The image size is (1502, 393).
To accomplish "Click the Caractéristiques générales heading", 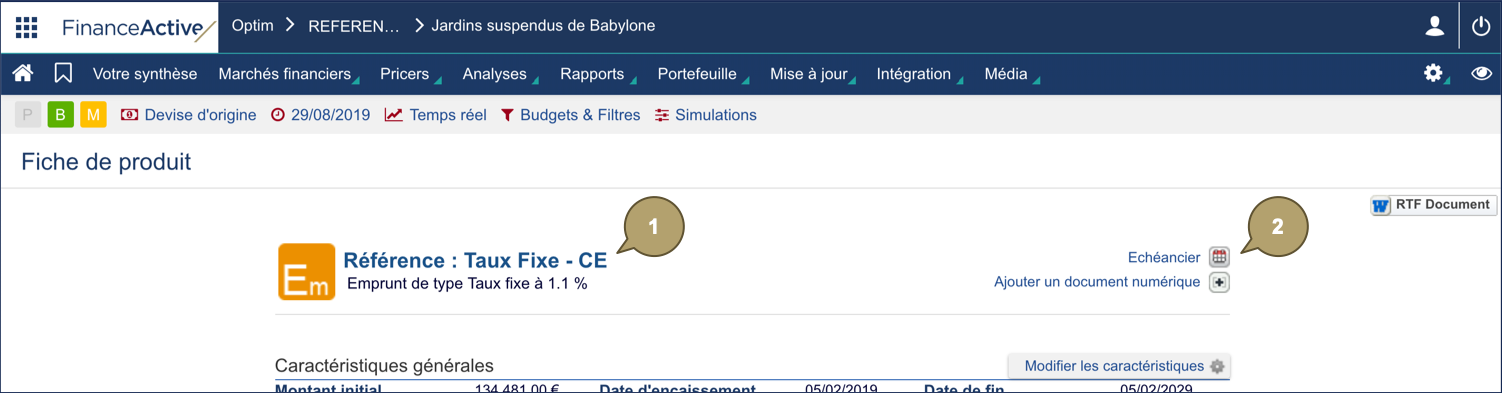I will pyautogui.click(x=384, y=366).
